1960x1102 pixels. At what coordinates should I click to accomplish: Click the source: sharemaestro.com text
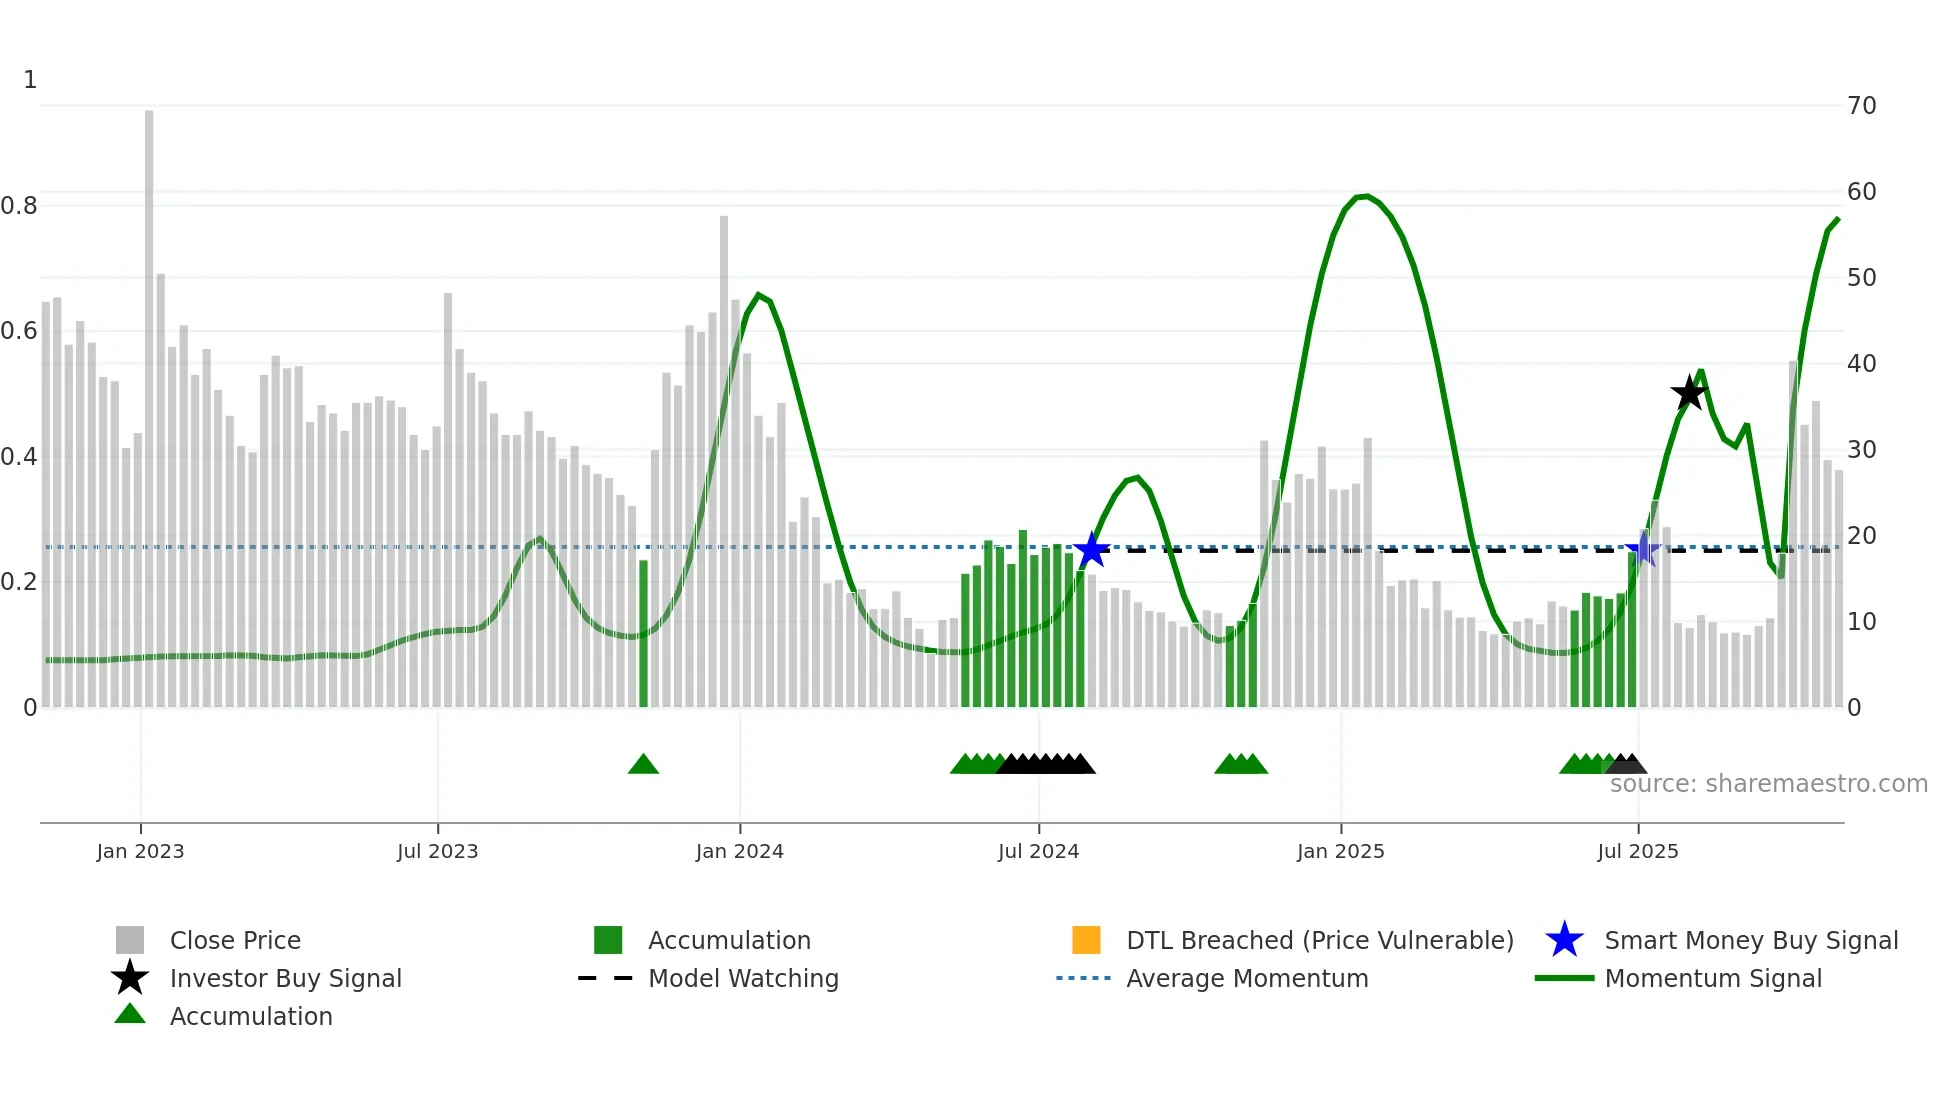click(x=1768, y=784)
